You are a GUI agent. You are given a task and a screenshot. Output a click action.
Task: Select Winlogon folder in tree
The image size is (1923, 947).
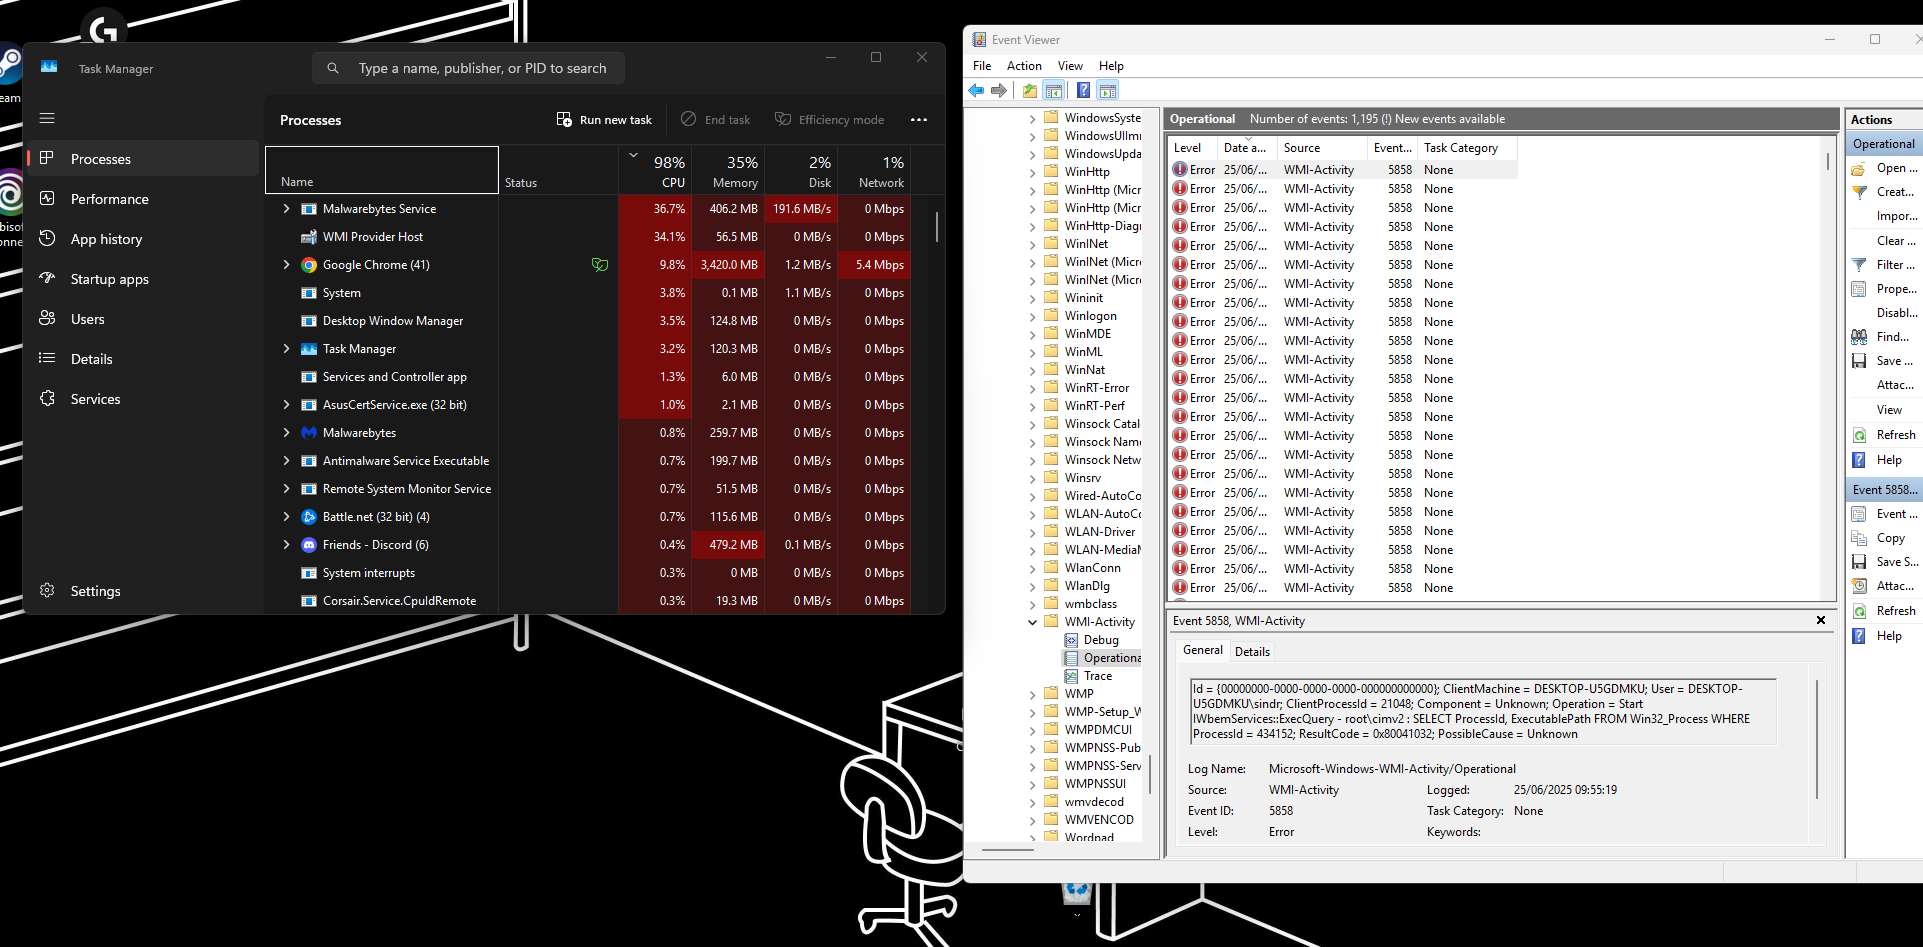pyautogui.click(x=1090, y=316)
